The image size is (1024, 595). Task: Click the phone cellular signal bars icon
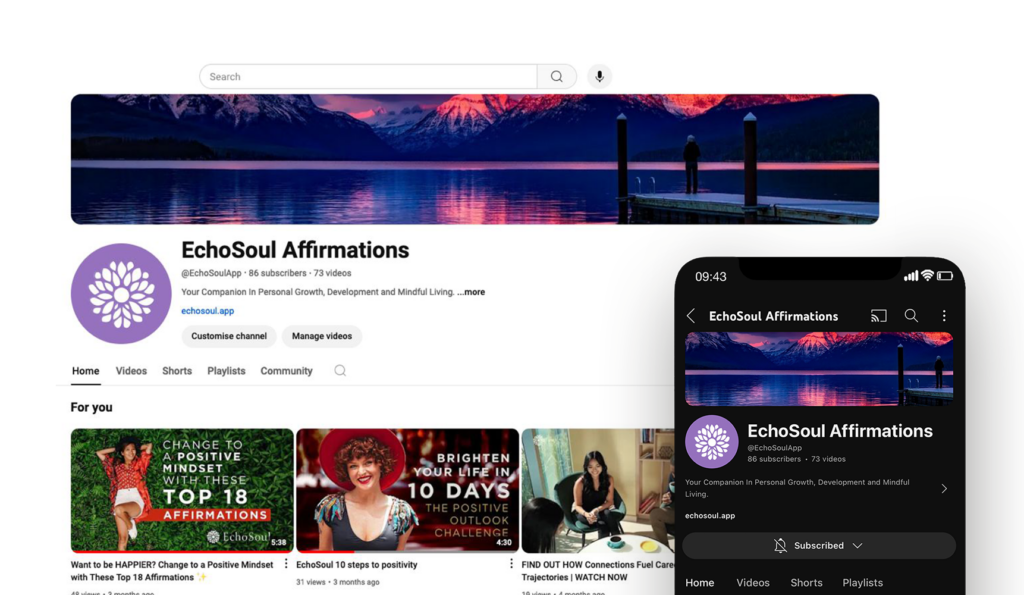910,277
